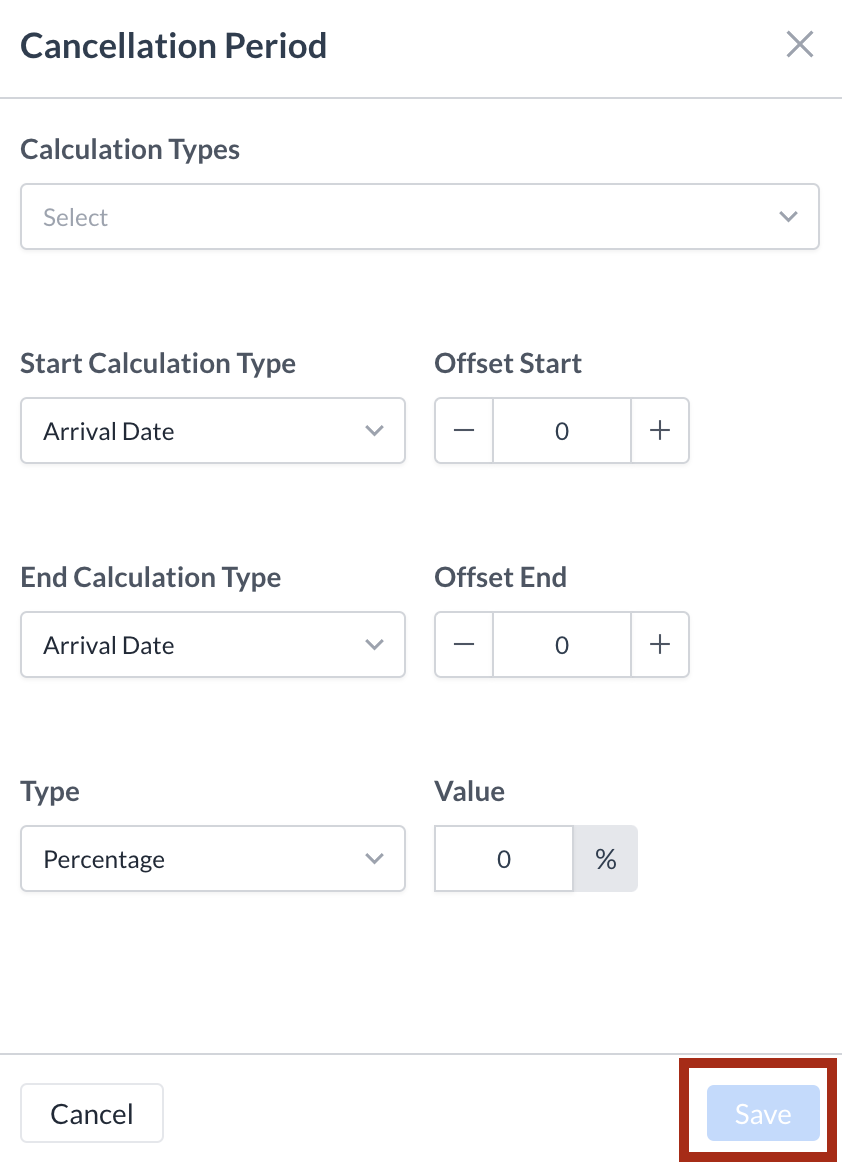
Task: Click the Offset Start number field
Action: tap(562, 431)
